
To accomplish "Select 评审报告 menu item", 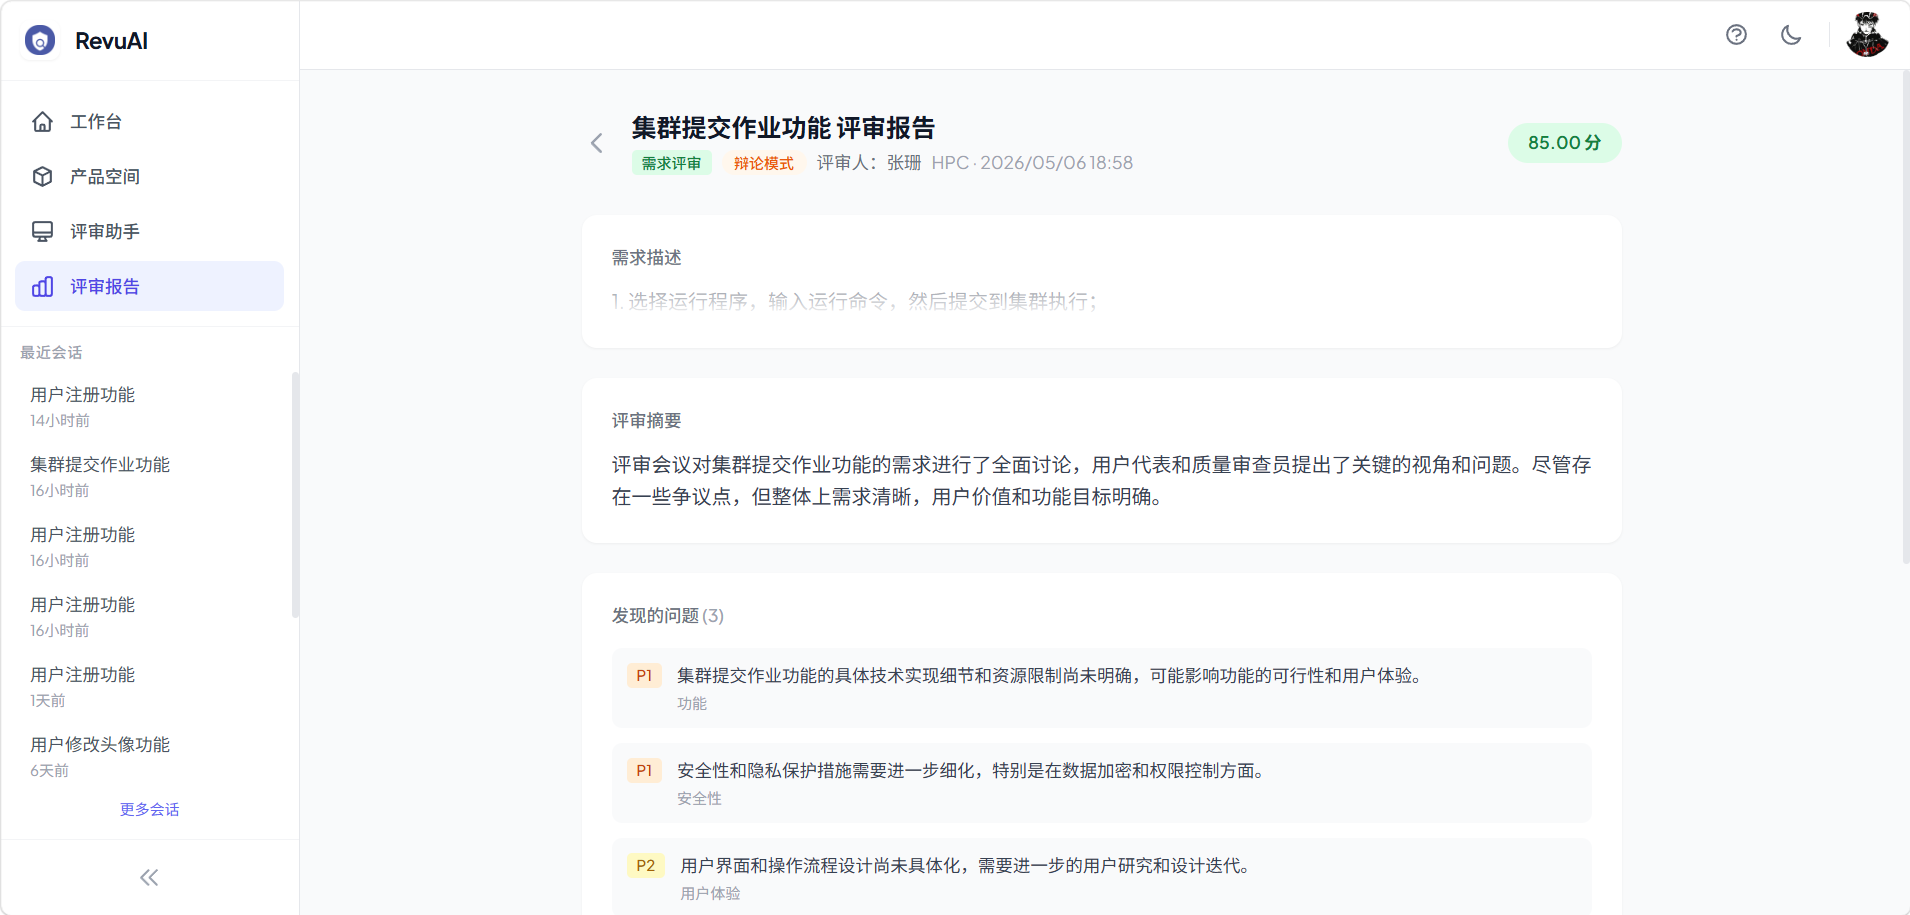I will click(x=149, y=286).
